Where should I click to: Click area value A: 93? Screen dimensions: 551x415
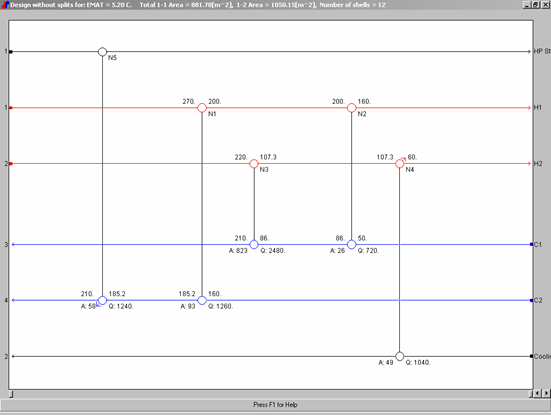click(x=188, y=306)
